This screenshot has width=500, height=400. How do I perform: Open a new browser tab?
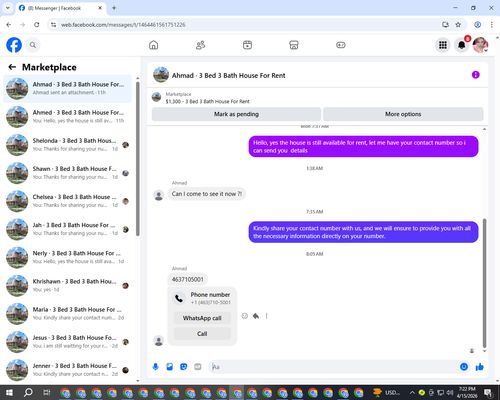click(114, 8)
